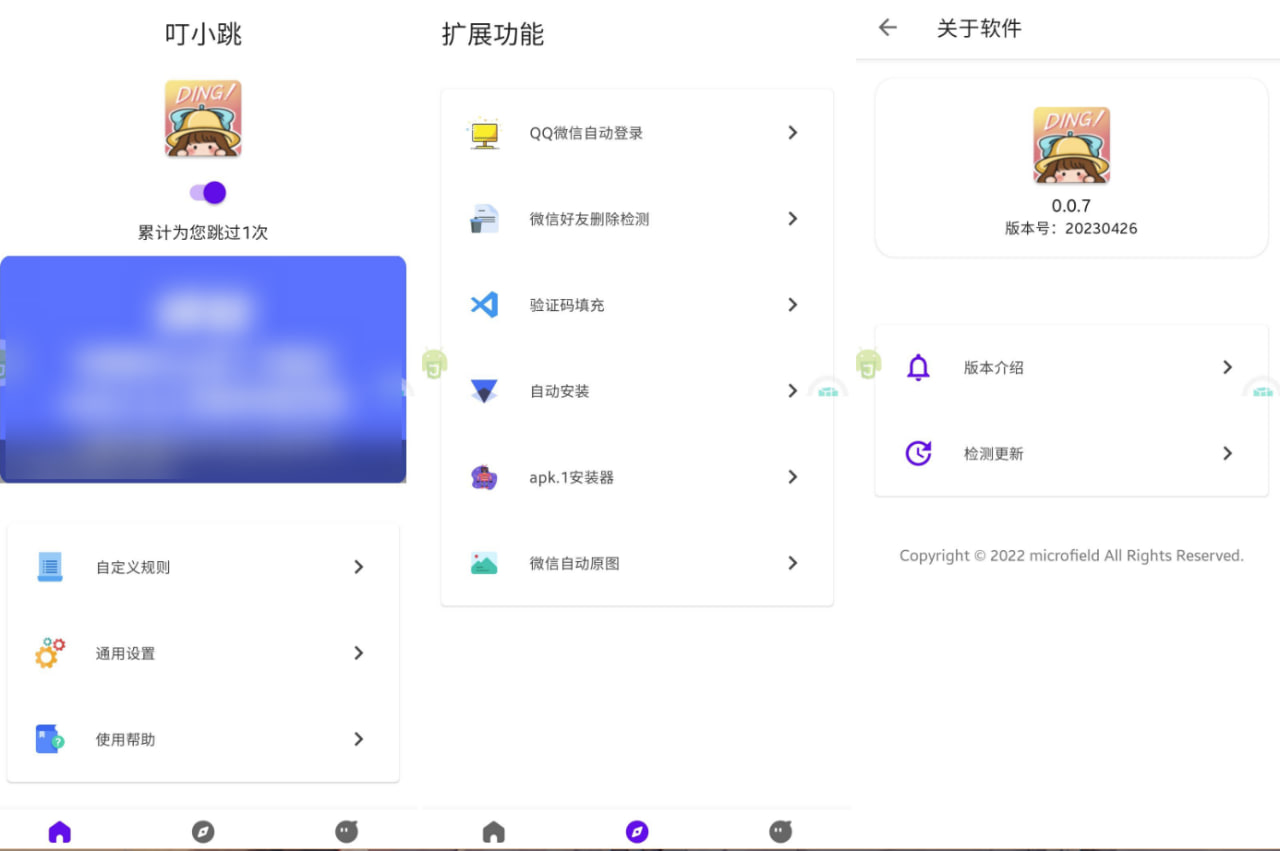This screenshot has width=1280, height=851.
Task: Click the blurred blue banner card
Action: click(x=203, y=369)
